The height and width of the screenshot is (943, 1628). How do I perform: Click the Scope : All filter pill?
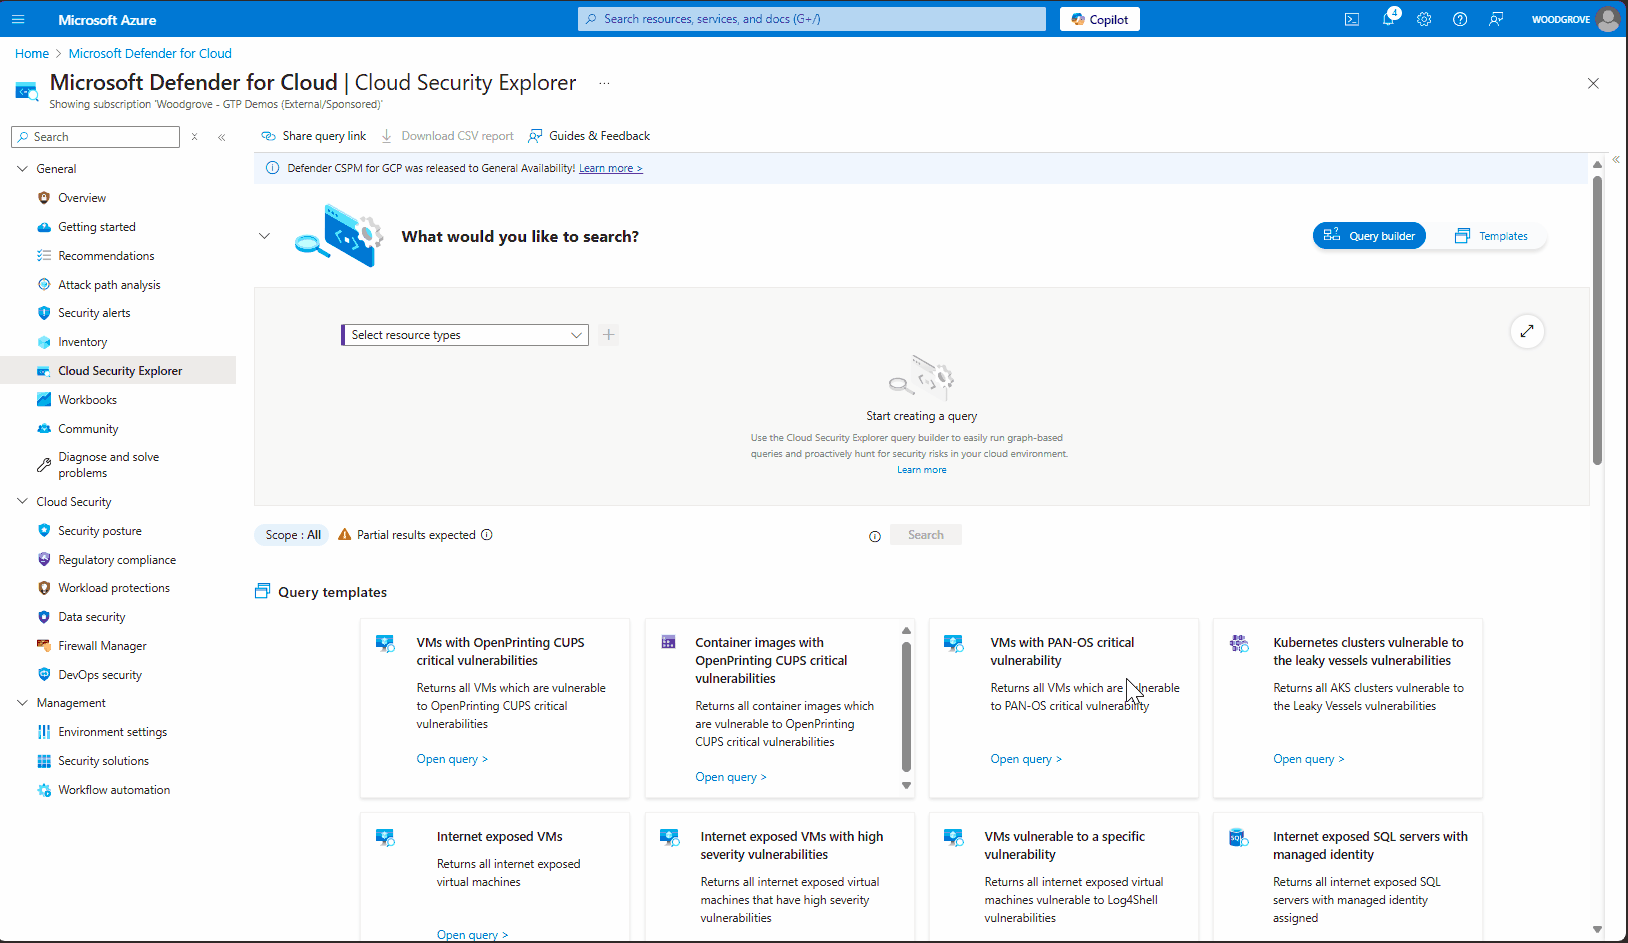[x=293, y=535]
